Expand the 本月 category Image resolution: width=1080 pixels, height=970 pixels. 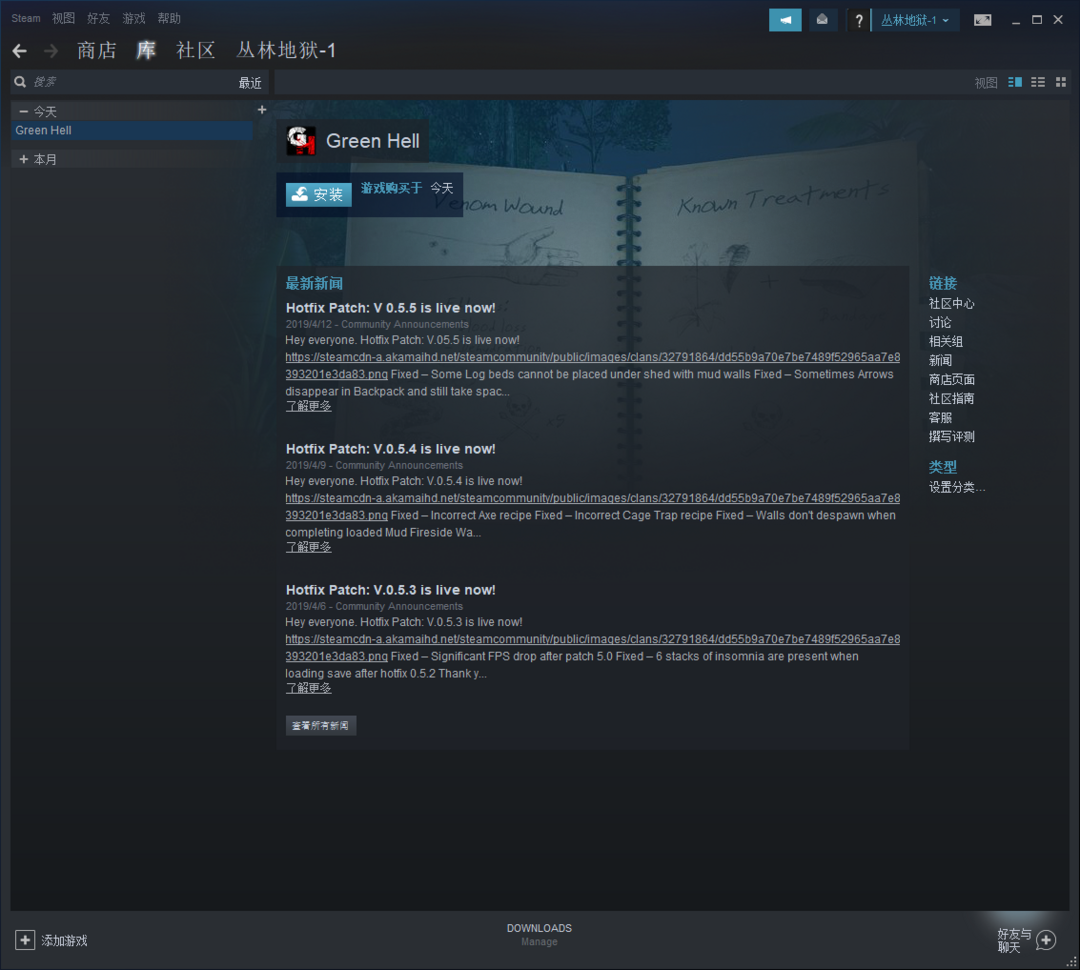[x=24, y=159]
